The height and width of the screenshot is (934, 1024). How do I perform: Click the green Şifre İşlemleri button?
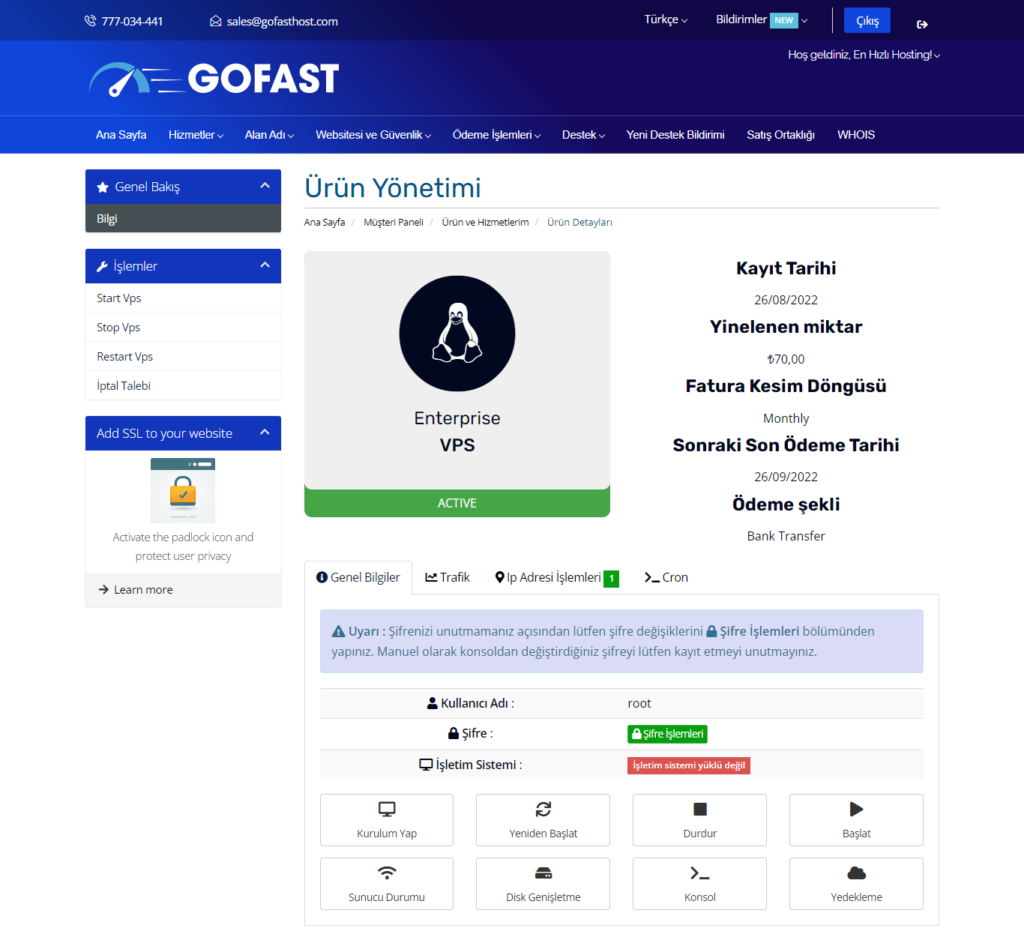pos(667,734)
